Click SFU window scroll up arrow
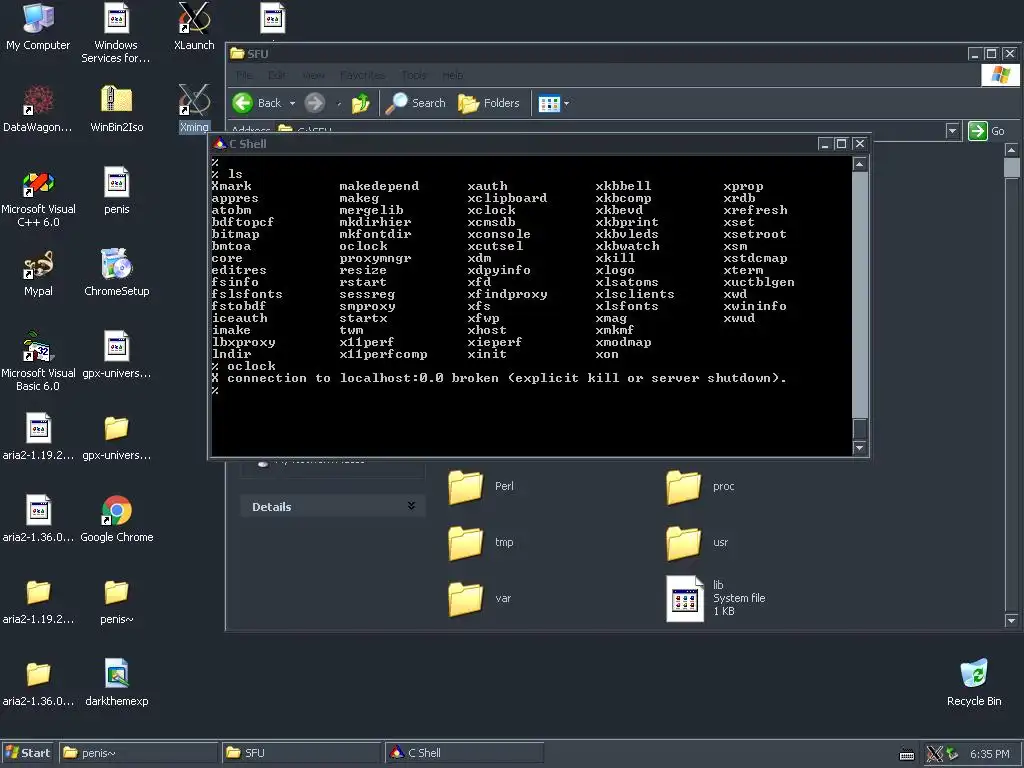The image size is (1024, 768). pos(1011,150)
